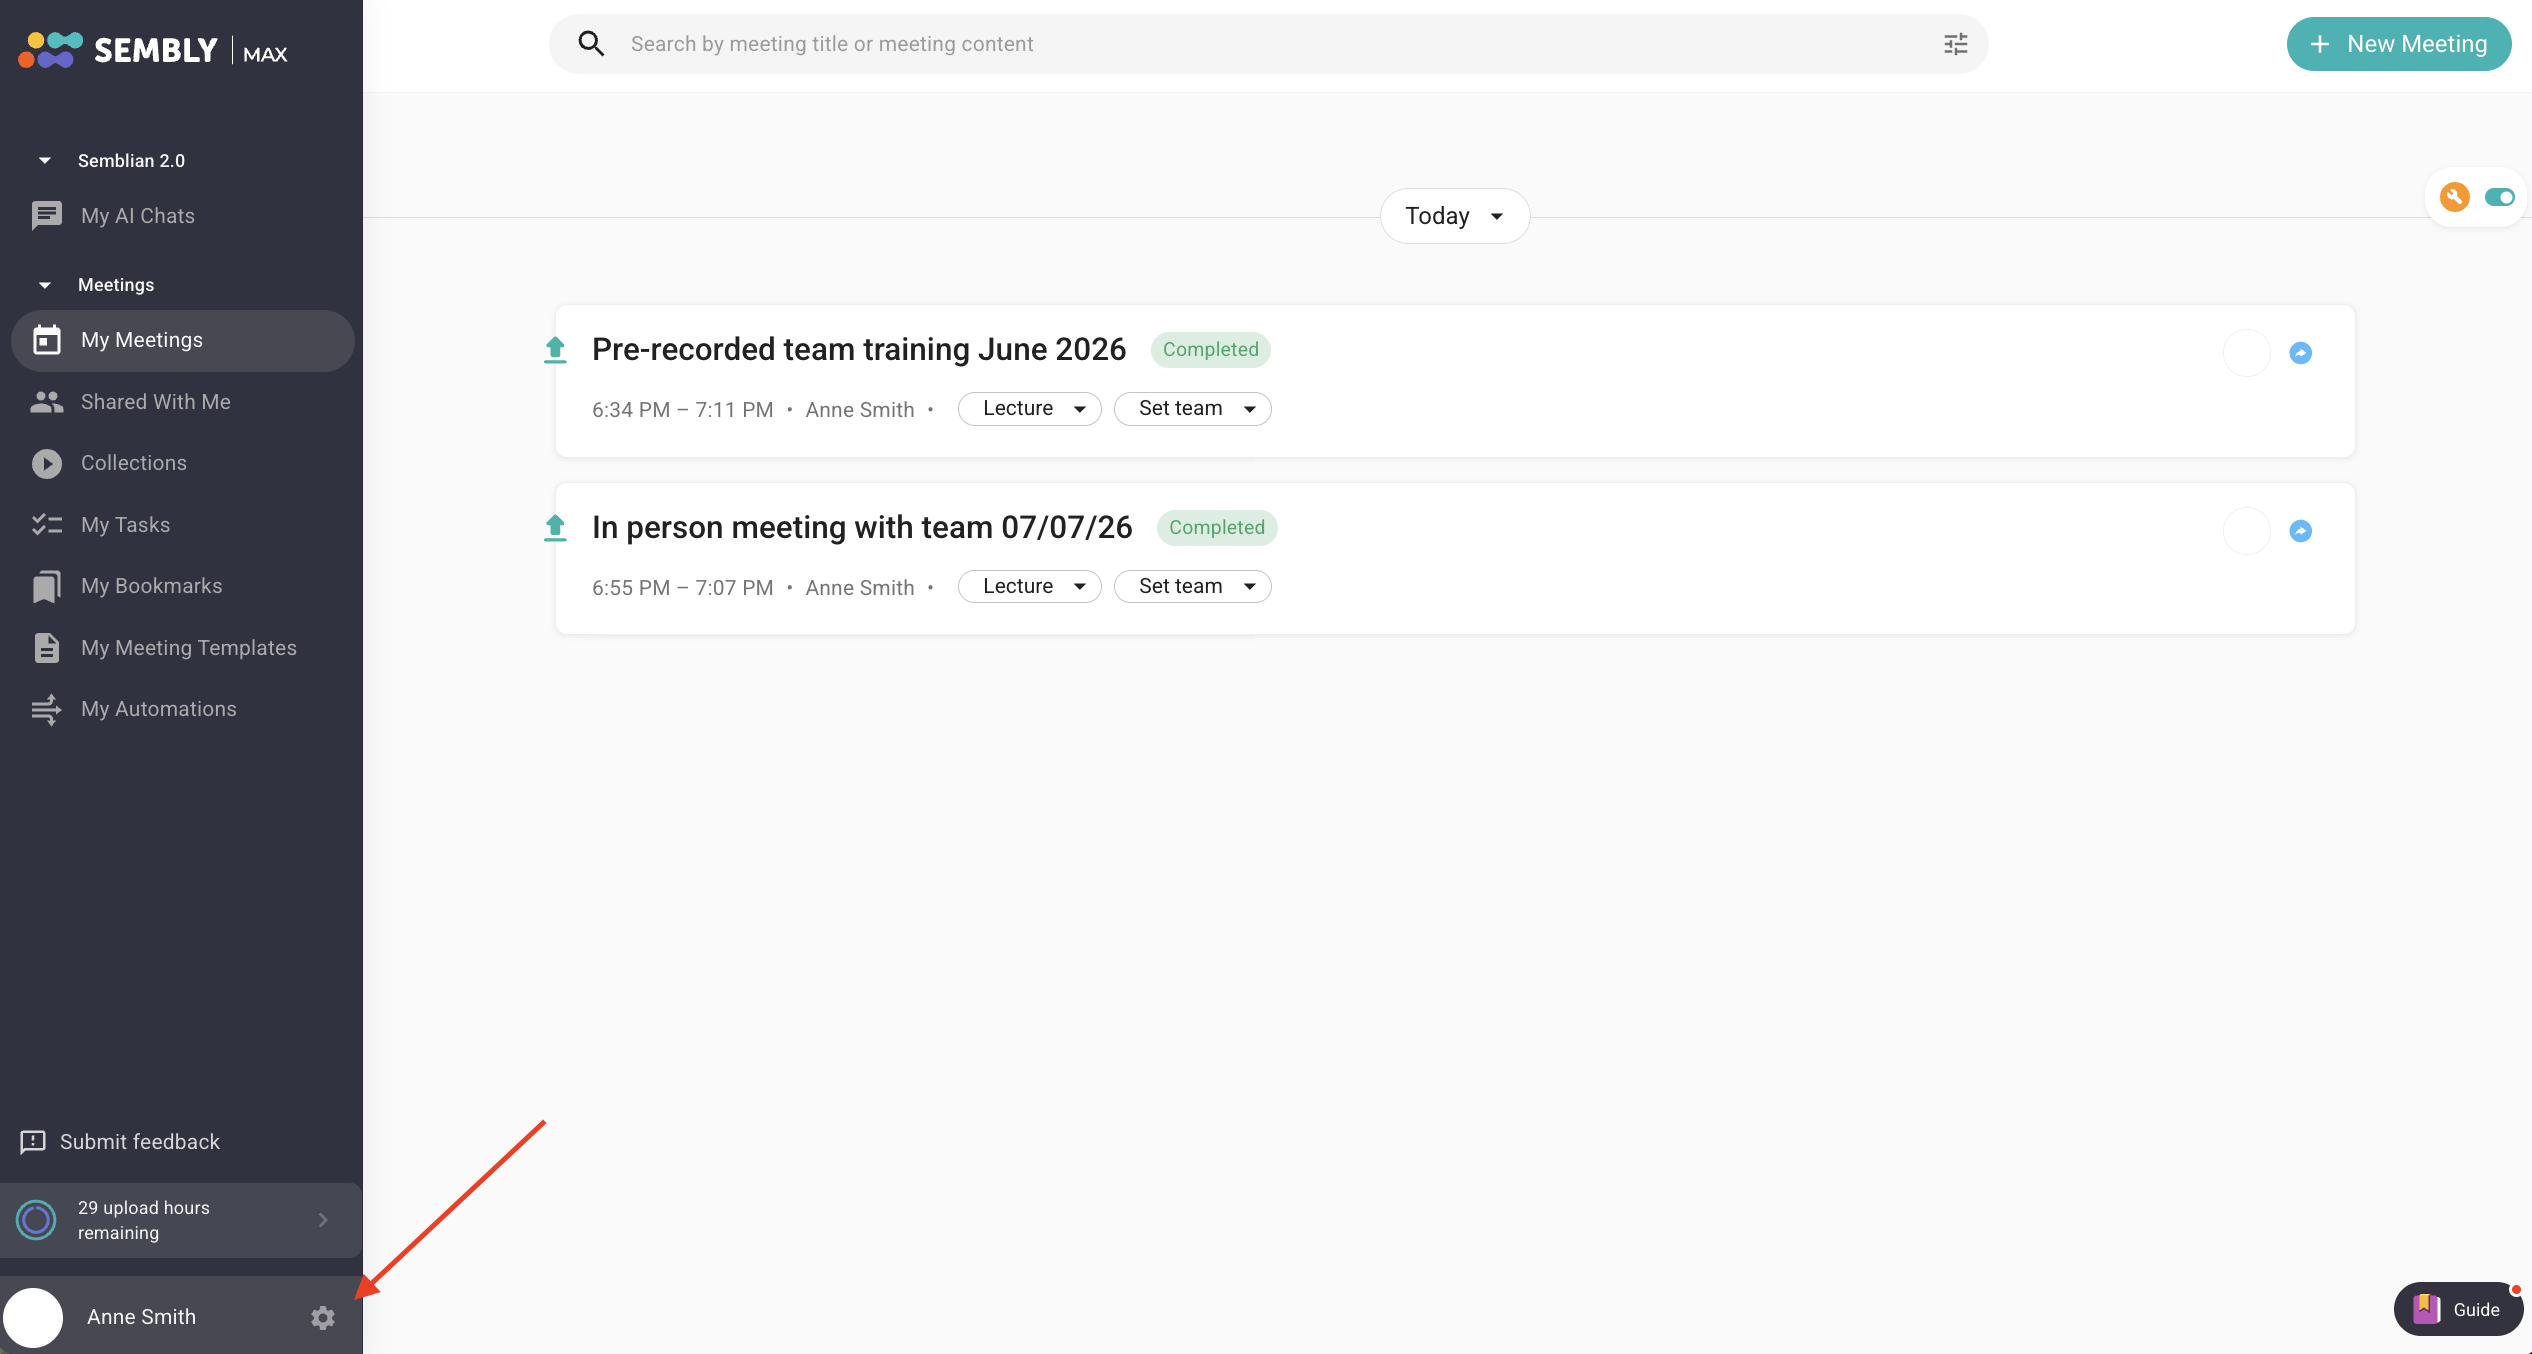Screen dimensions: 2532x1354
Task: Click Submit feedback link
Action: (x=120, y=1142)
